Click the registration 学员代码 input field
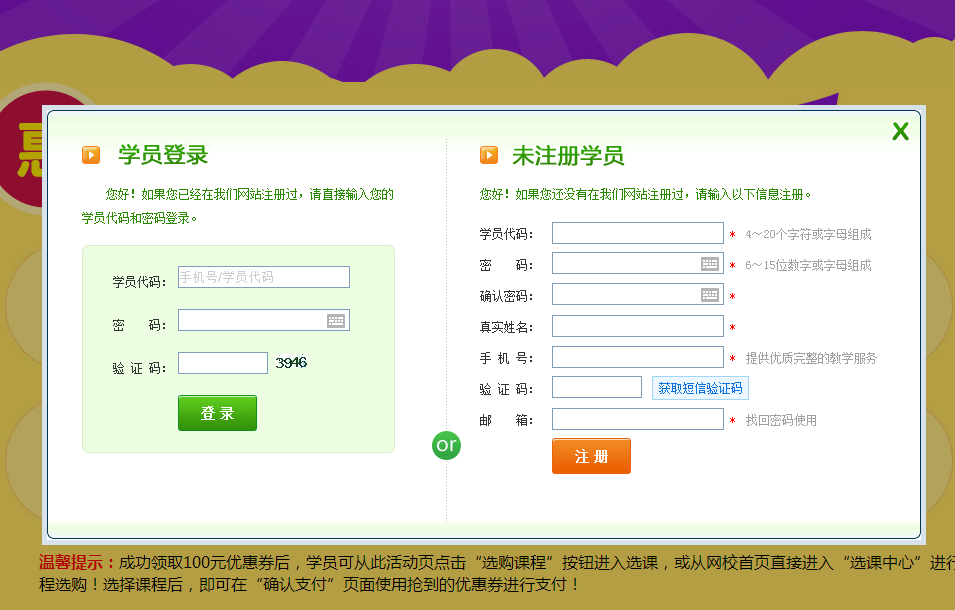 (x=637, y=233)
